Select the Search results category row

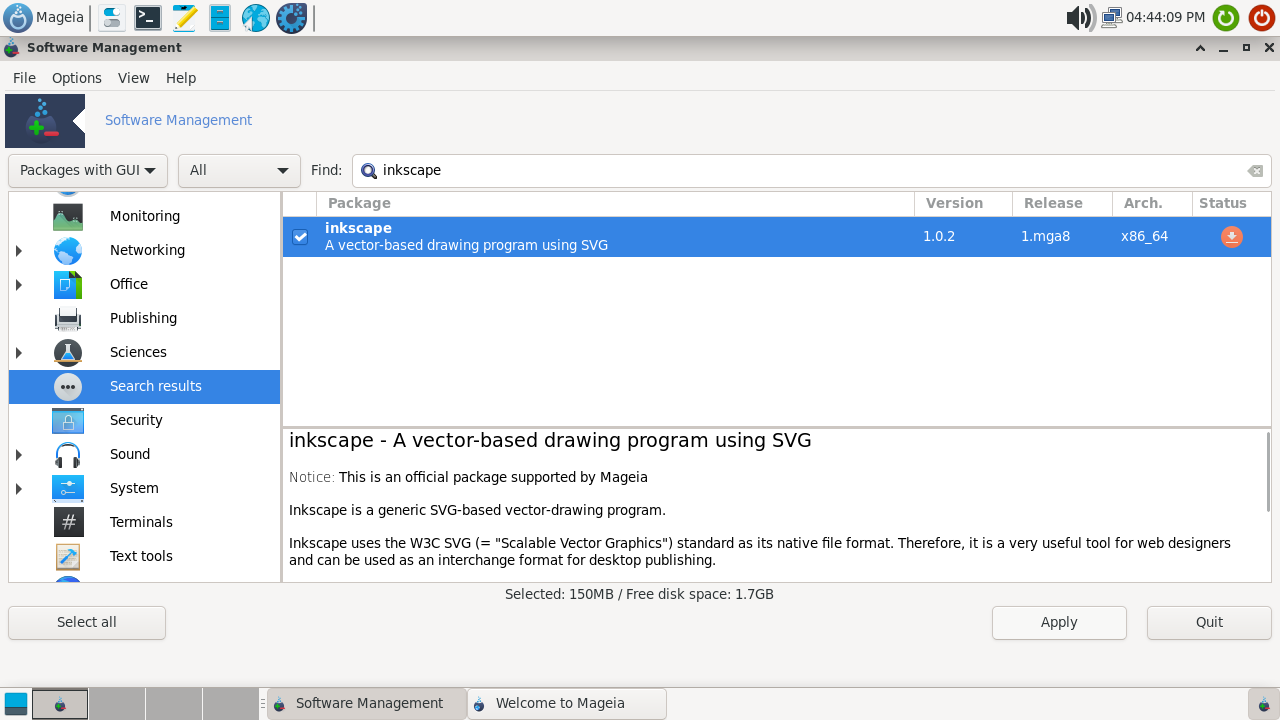[x=144, y=386]
